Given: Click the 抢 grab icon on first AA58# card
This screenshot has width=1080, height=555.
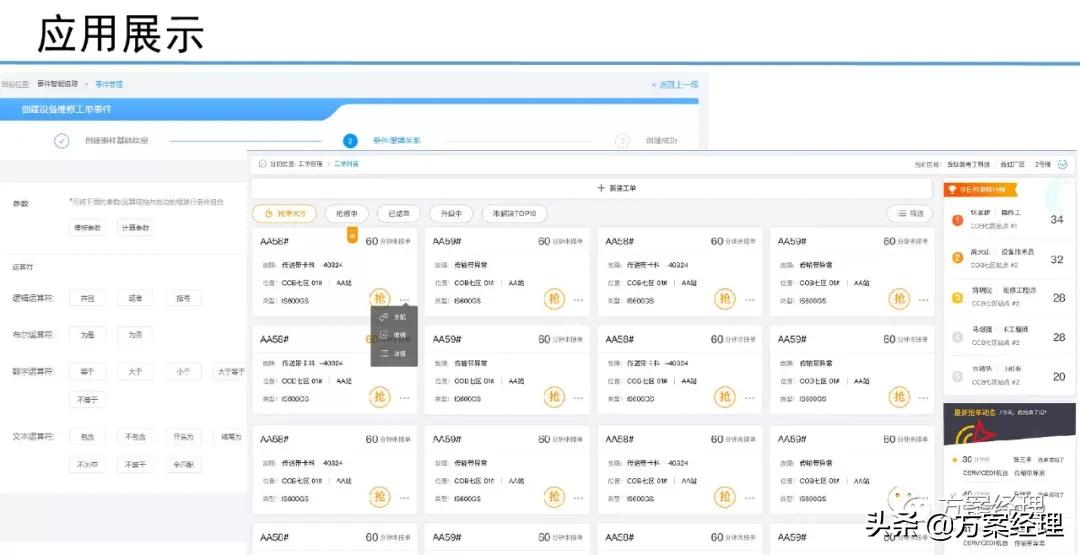Looking at the screenshot, I should click(x=380, y=299).
